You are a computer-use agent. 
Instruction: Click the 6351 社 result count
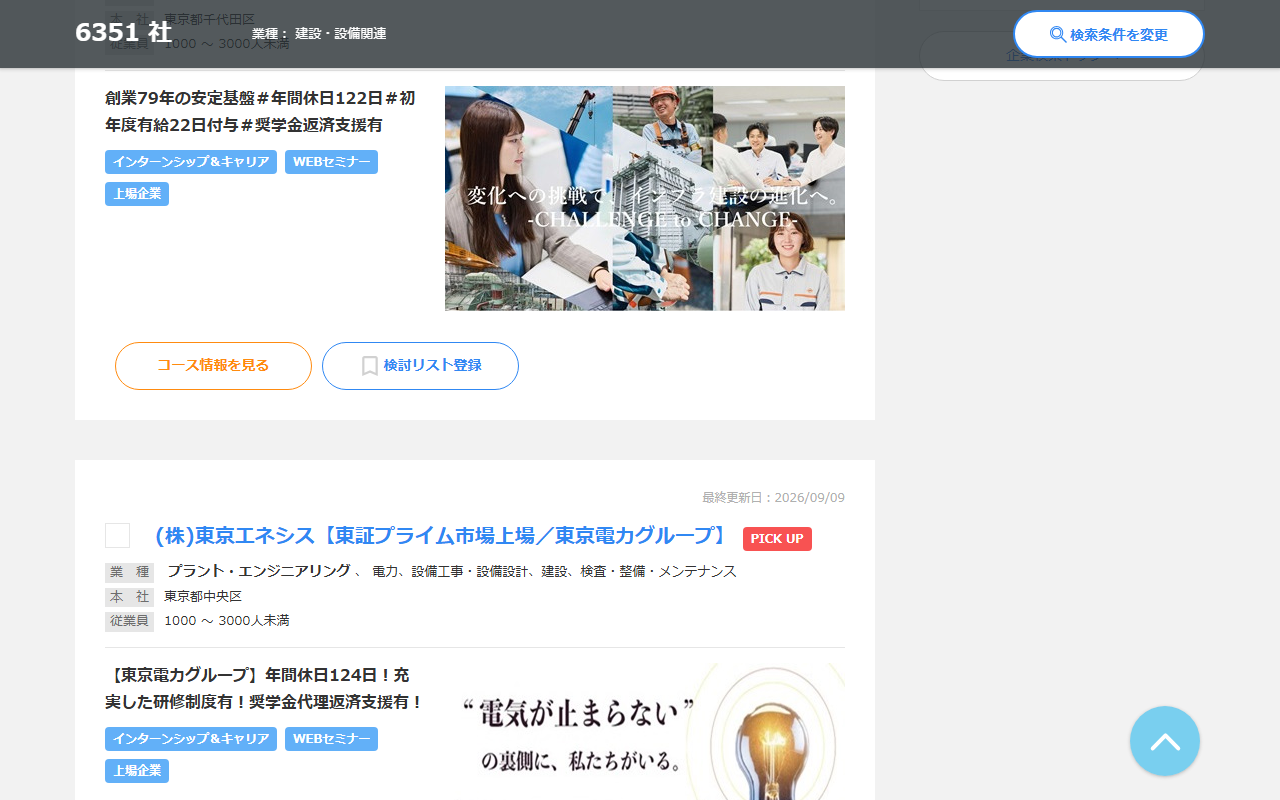pos(123,32)
